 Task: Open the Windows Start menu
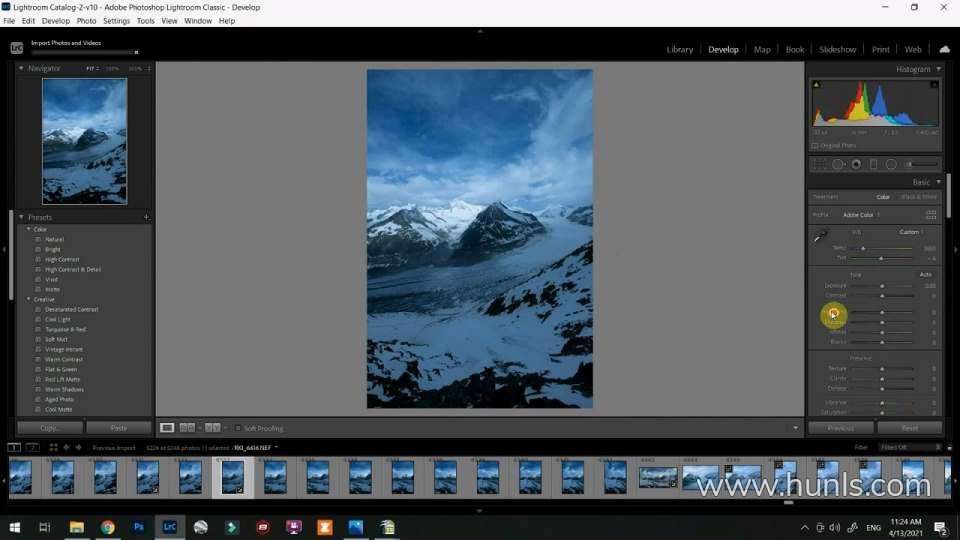click(15, 527)
